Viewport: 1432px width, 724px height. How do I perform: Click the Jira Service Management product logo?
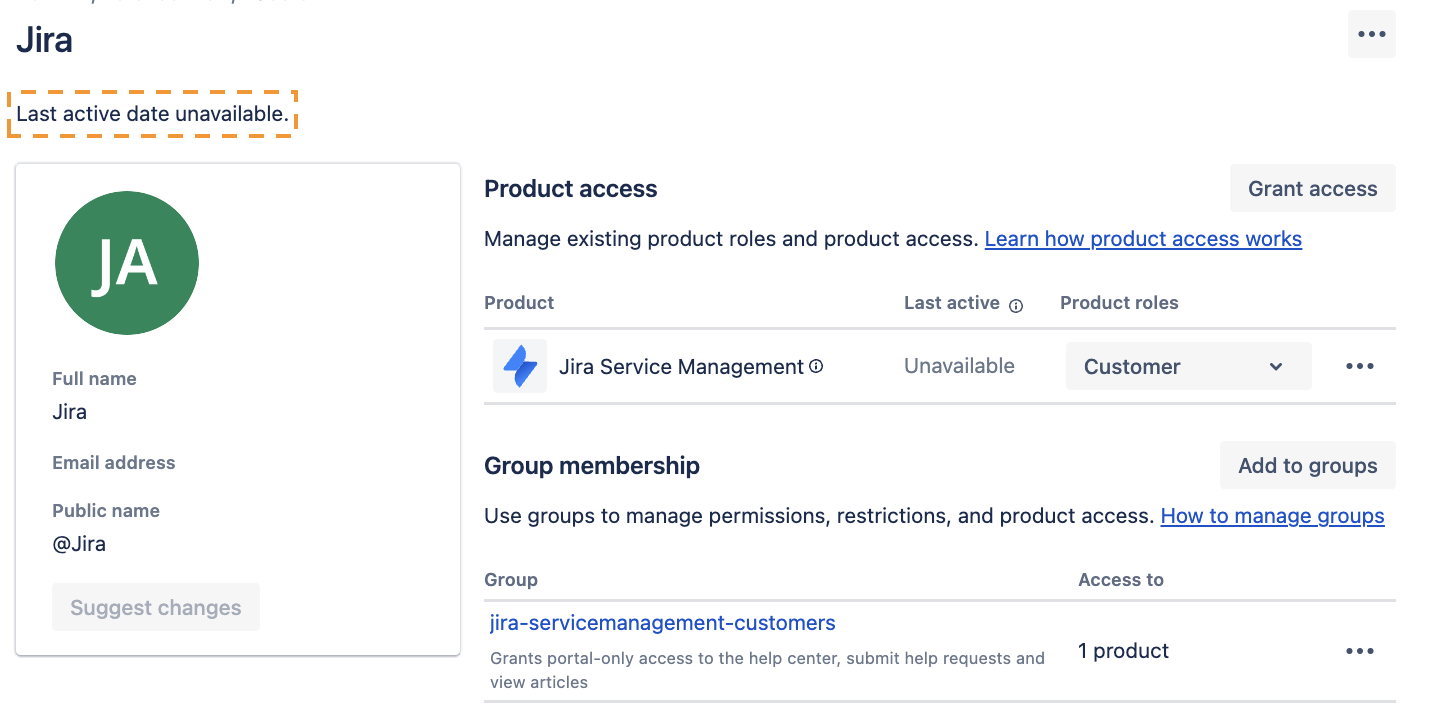coord(520,366)
